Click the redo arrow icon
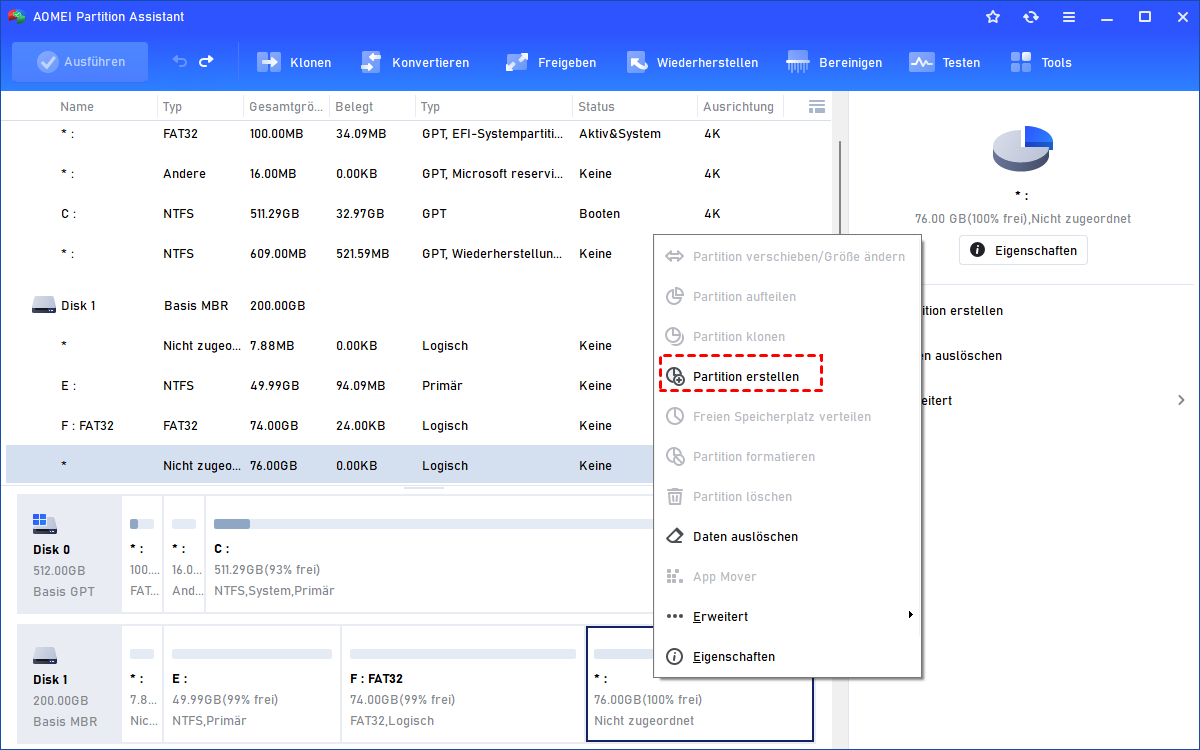Image resolution: width=1200 pixels, height=750 pixels. pos(206,62)
